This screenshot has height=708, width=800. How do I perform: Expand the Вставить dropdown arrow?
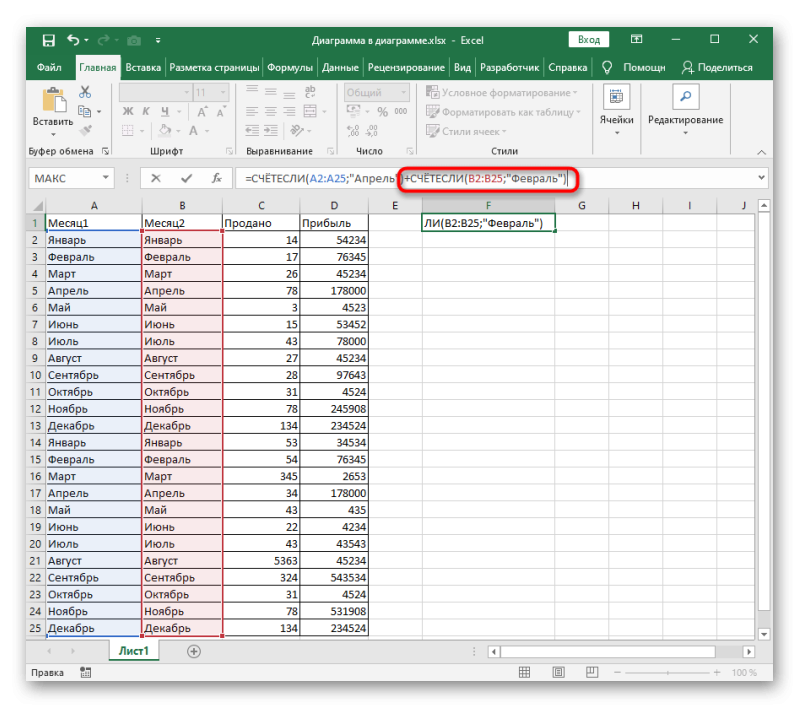(53, 135)
